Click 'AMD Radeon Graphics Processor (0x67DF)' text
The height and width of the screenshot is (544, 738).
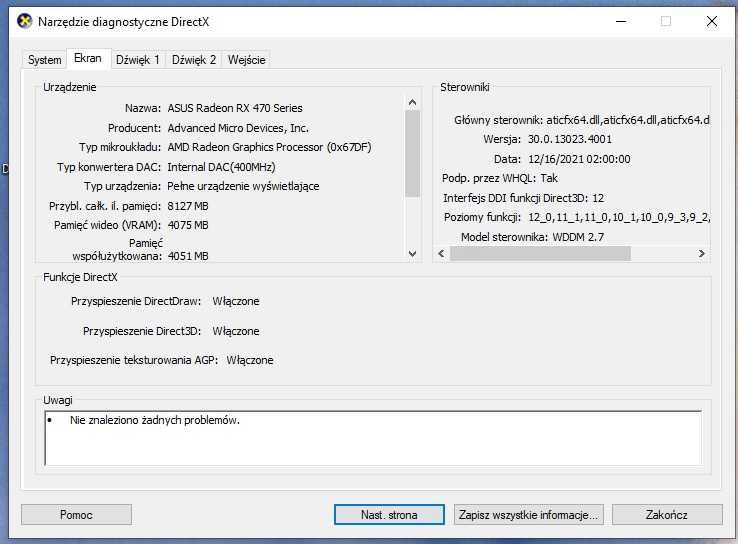coord(269,147)
